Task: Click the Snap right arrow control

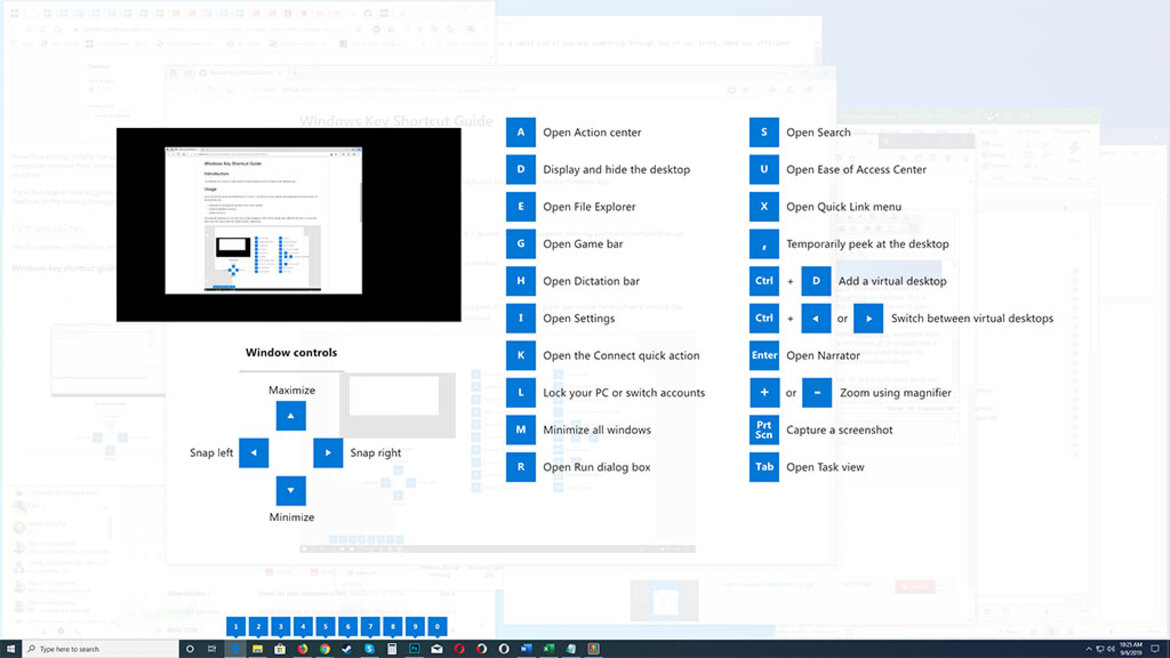Action: click(x=328, y=453)
